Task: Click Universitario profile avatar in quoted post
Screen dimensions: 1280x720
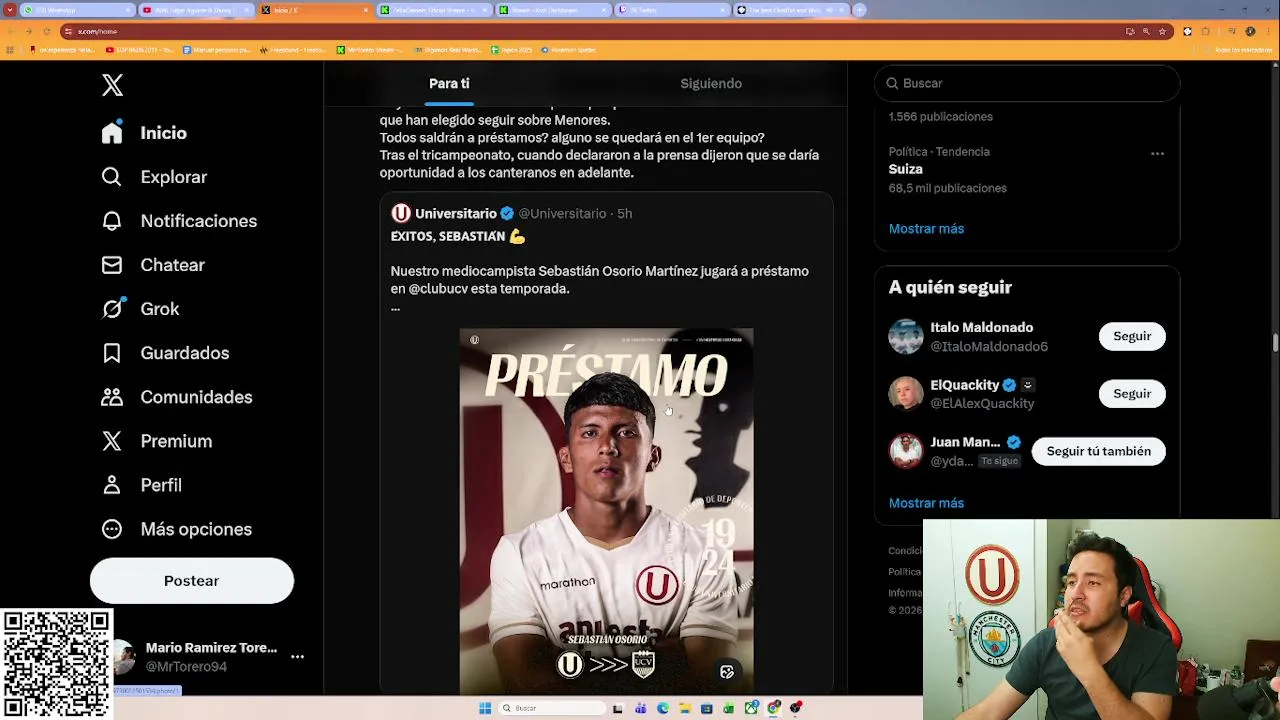Action: [401, 213]
